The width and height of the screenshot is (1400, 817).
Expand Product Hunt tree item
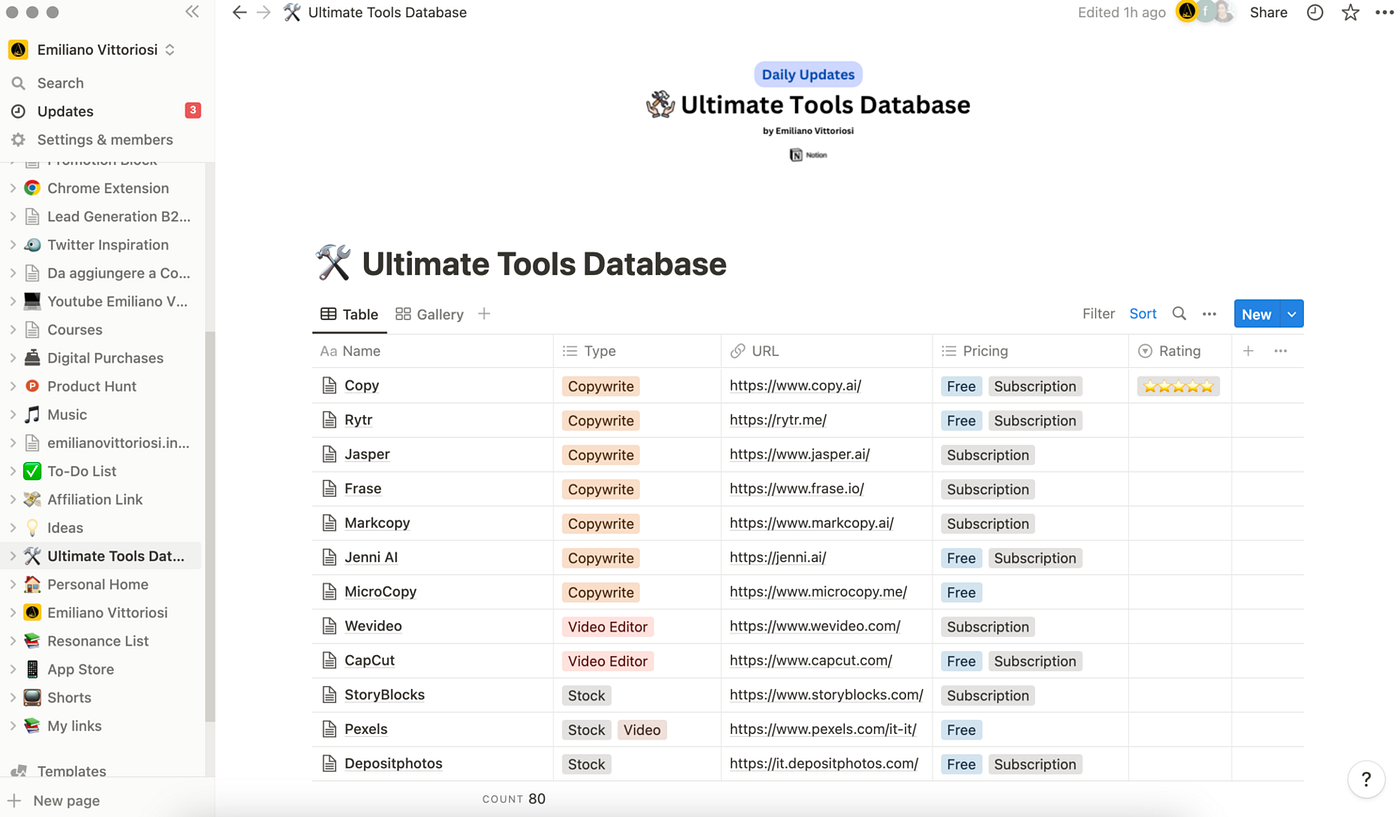(x=13, y=386)
